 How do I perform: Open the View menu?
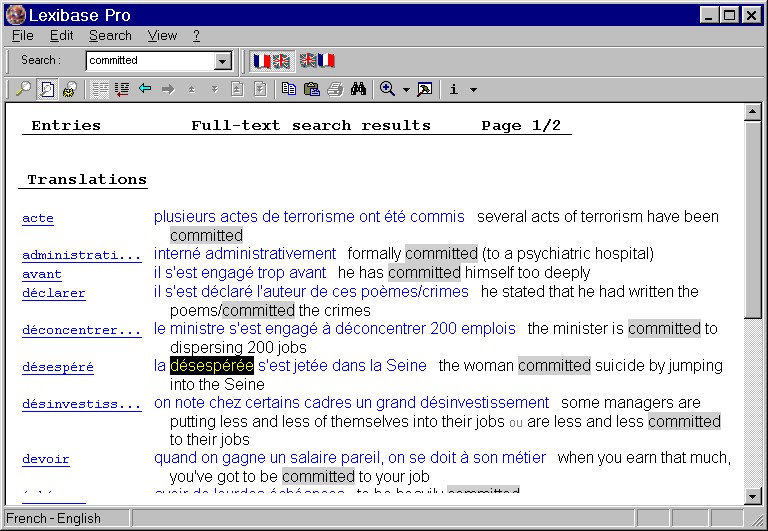pos(162,36)
